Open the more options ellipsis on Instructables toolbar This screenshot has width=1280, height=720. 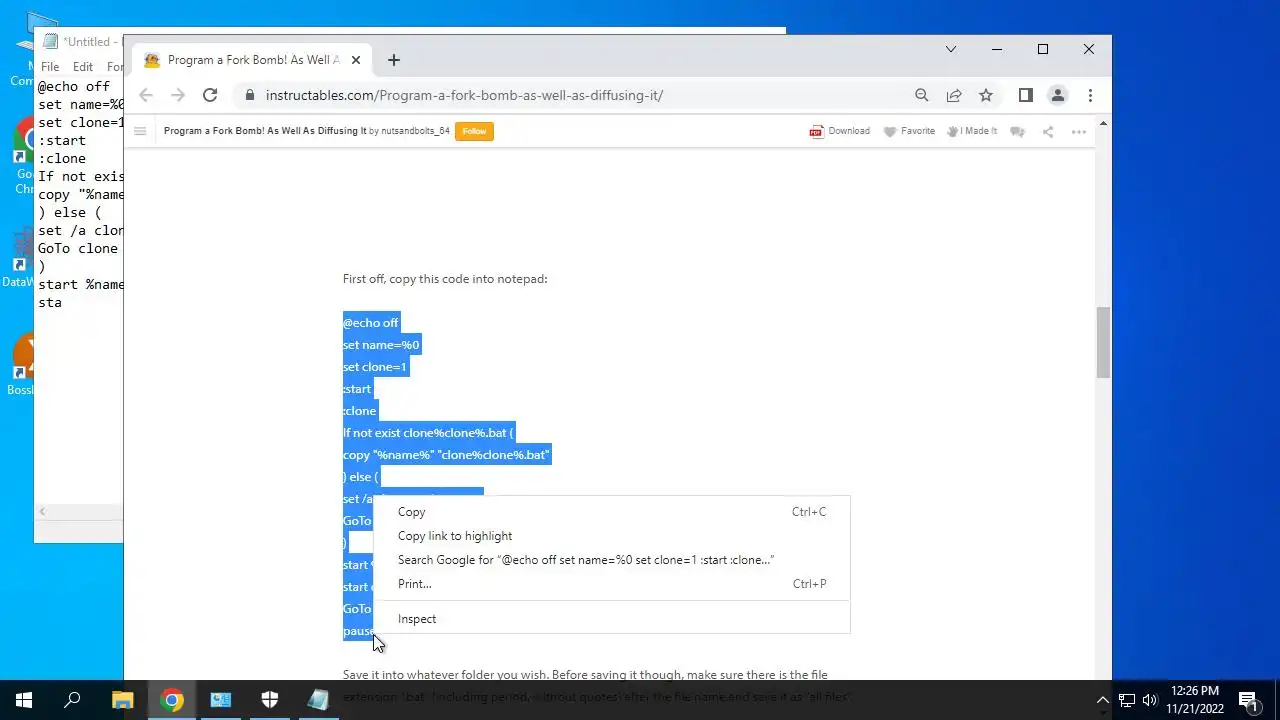click(1078, 131)
